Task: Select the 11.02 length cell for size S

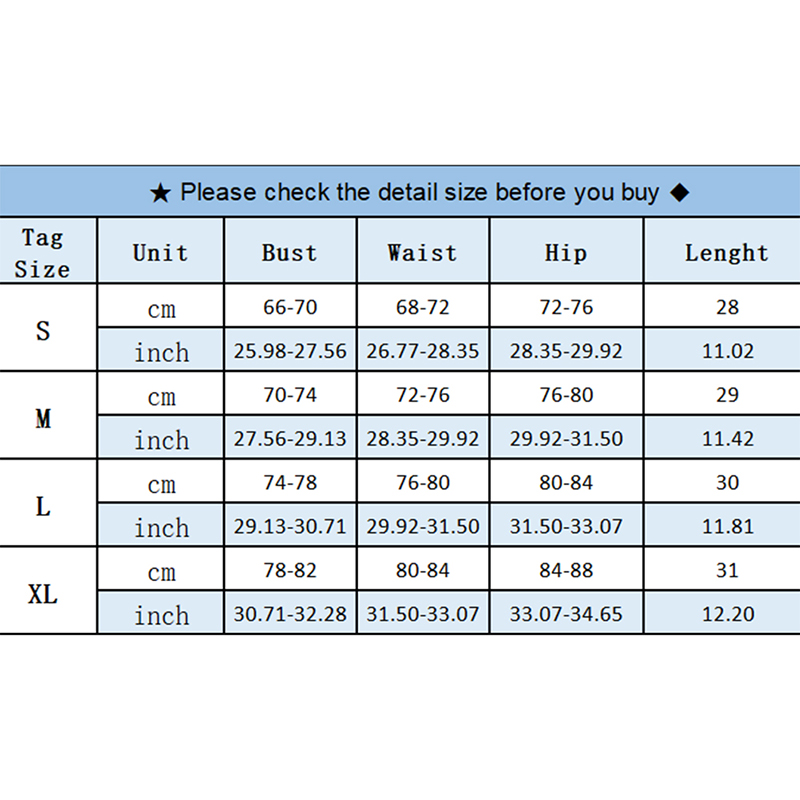Action: tap(727, 351)
